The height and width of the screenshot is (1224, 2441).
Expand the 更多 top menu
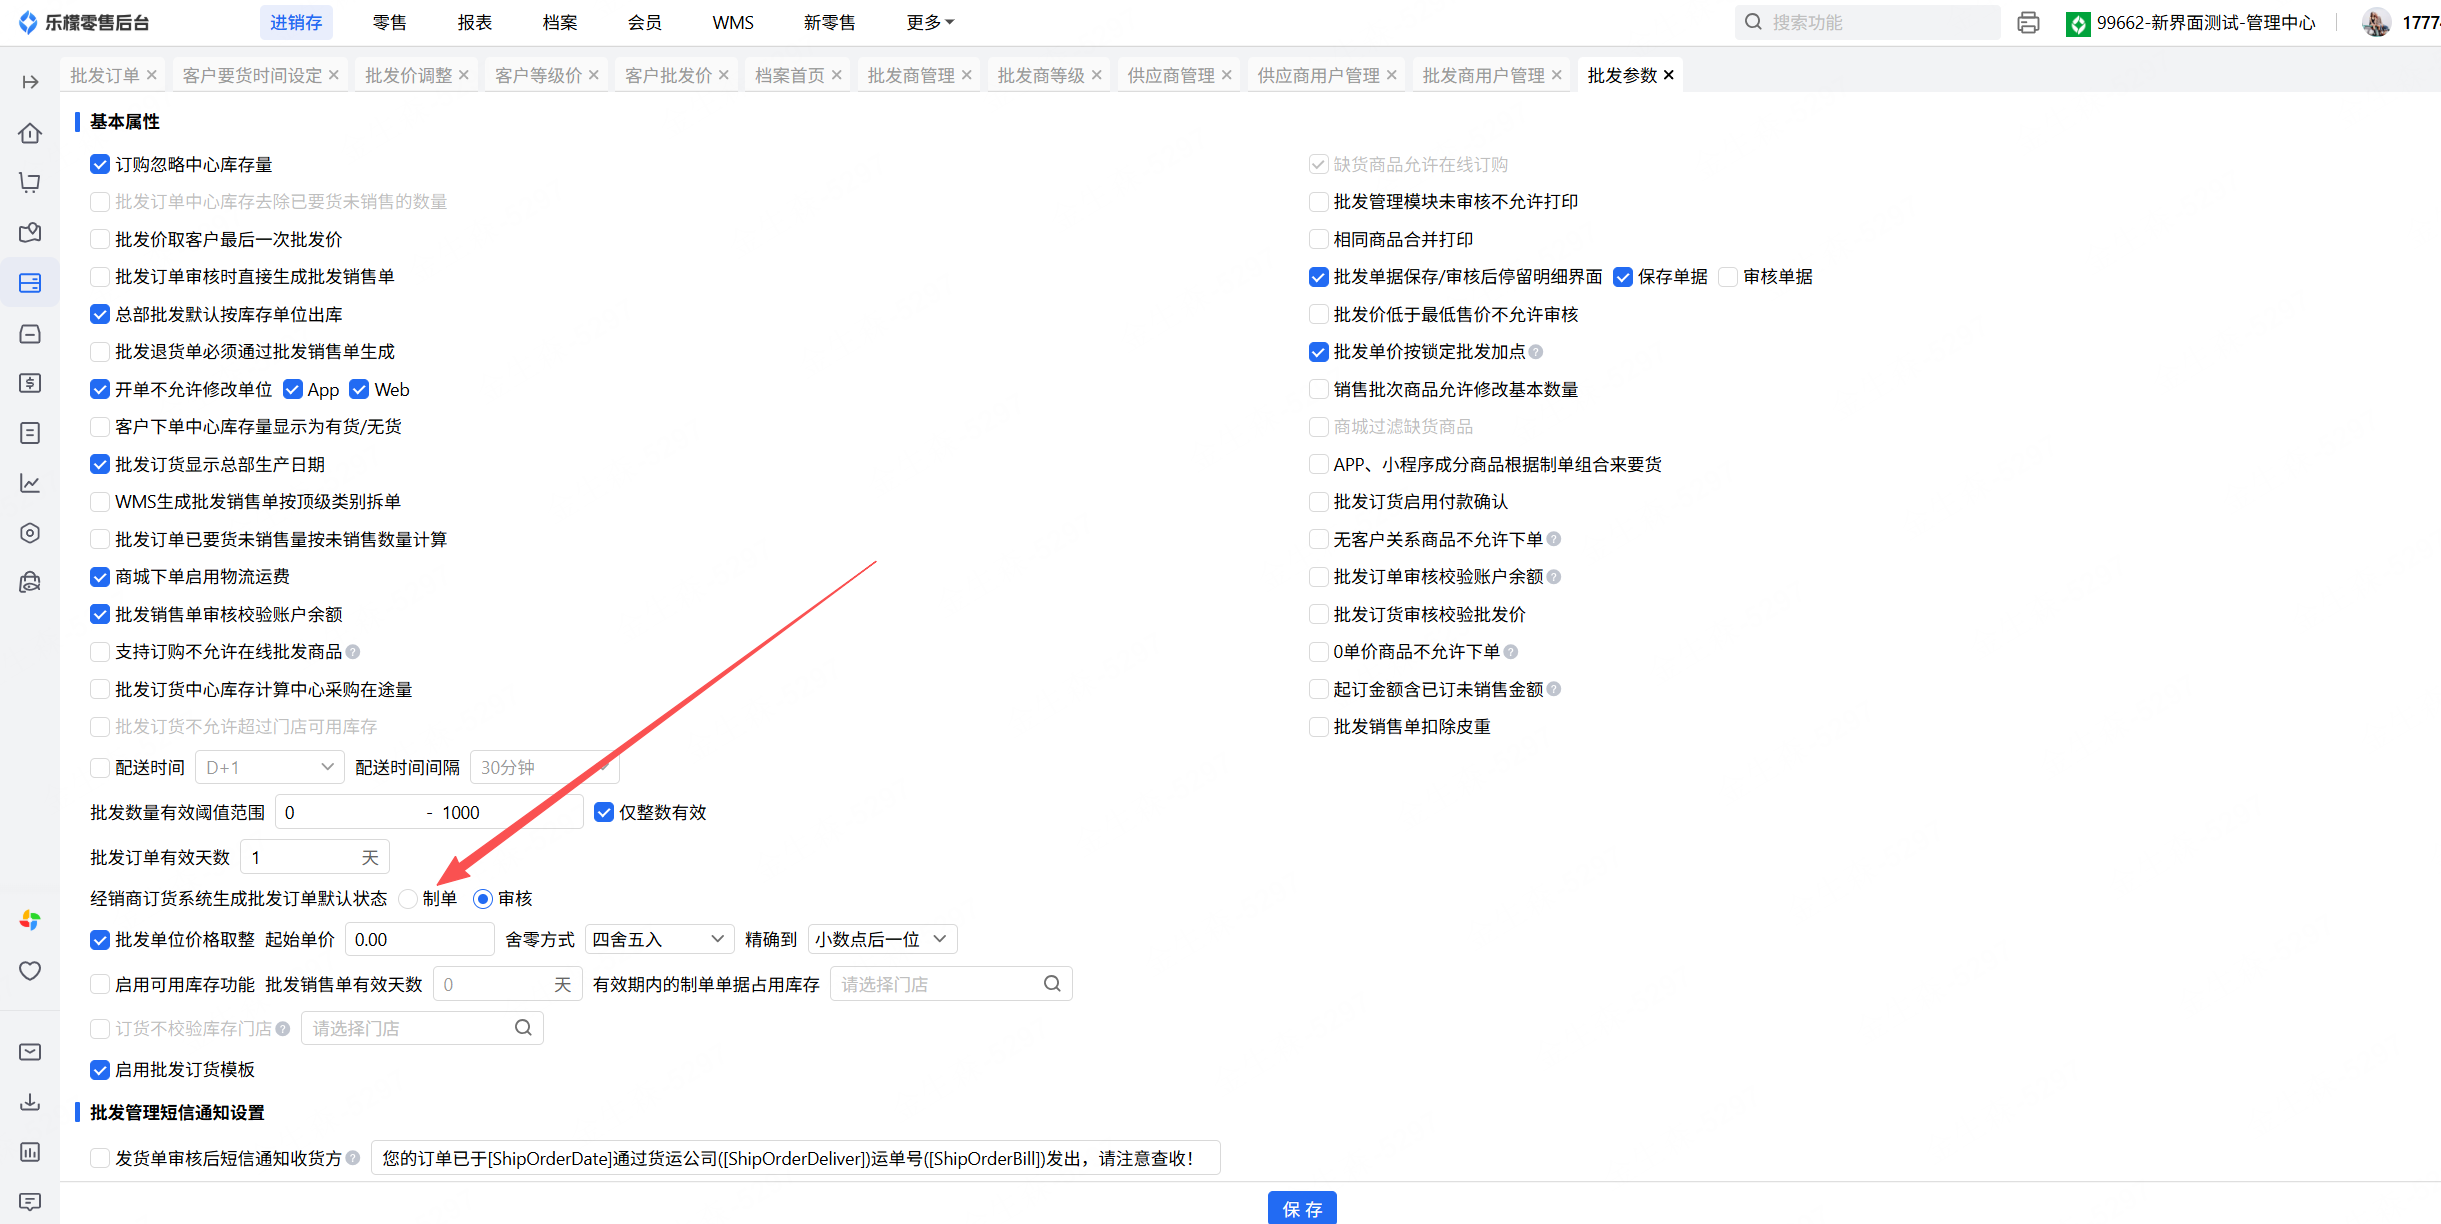tap(929, 22)
